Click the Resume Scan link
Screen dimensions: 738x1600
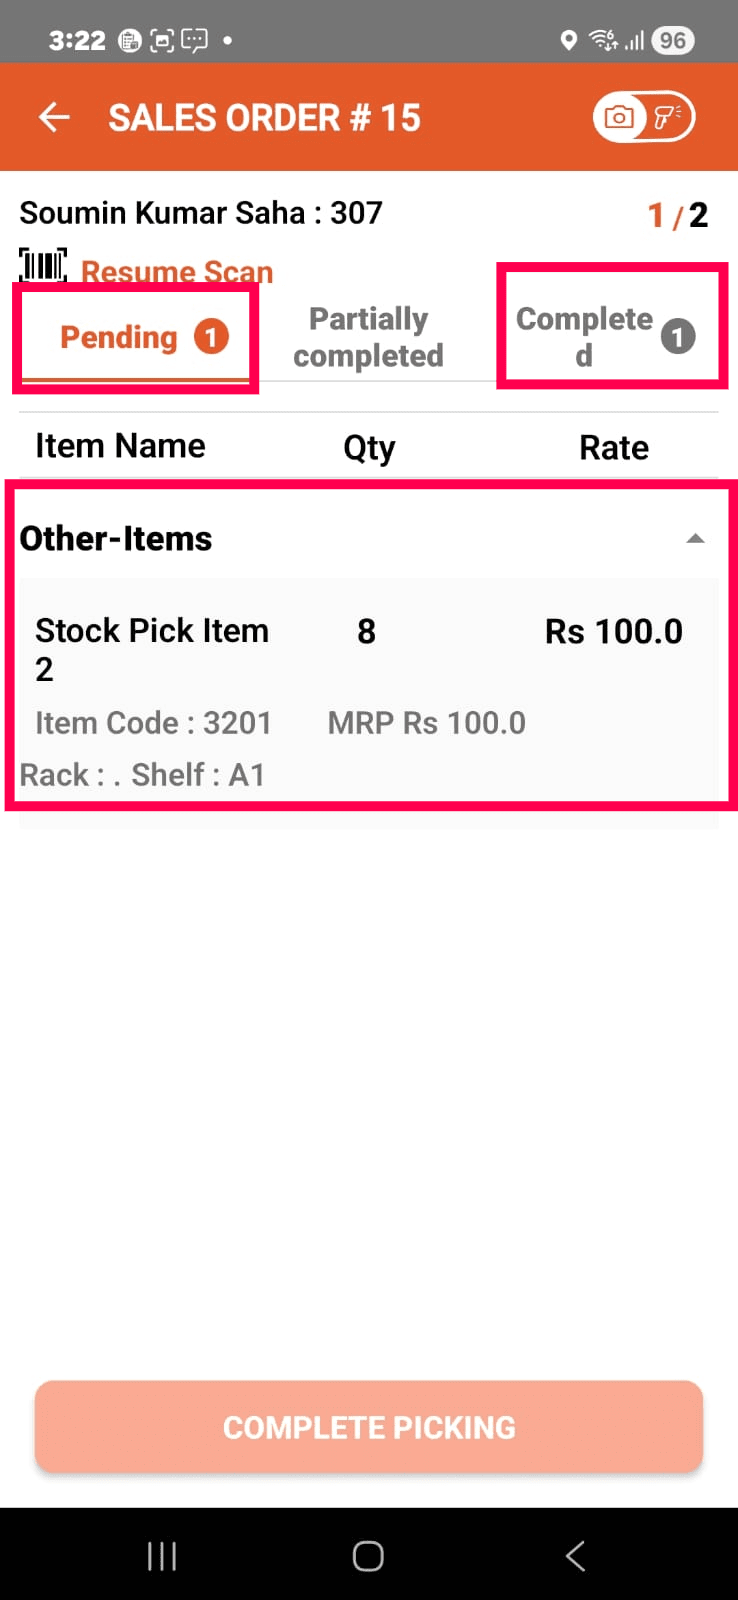(x=177, y=271)
